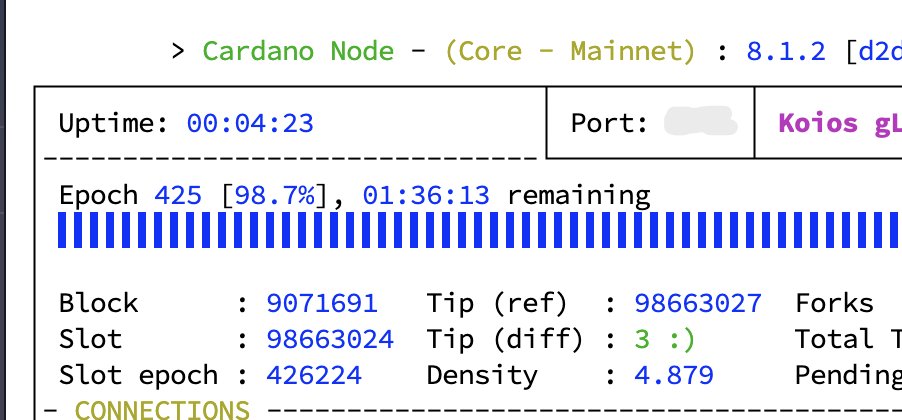
Task: Click the blurred Port value
Action: pos(701,121)
